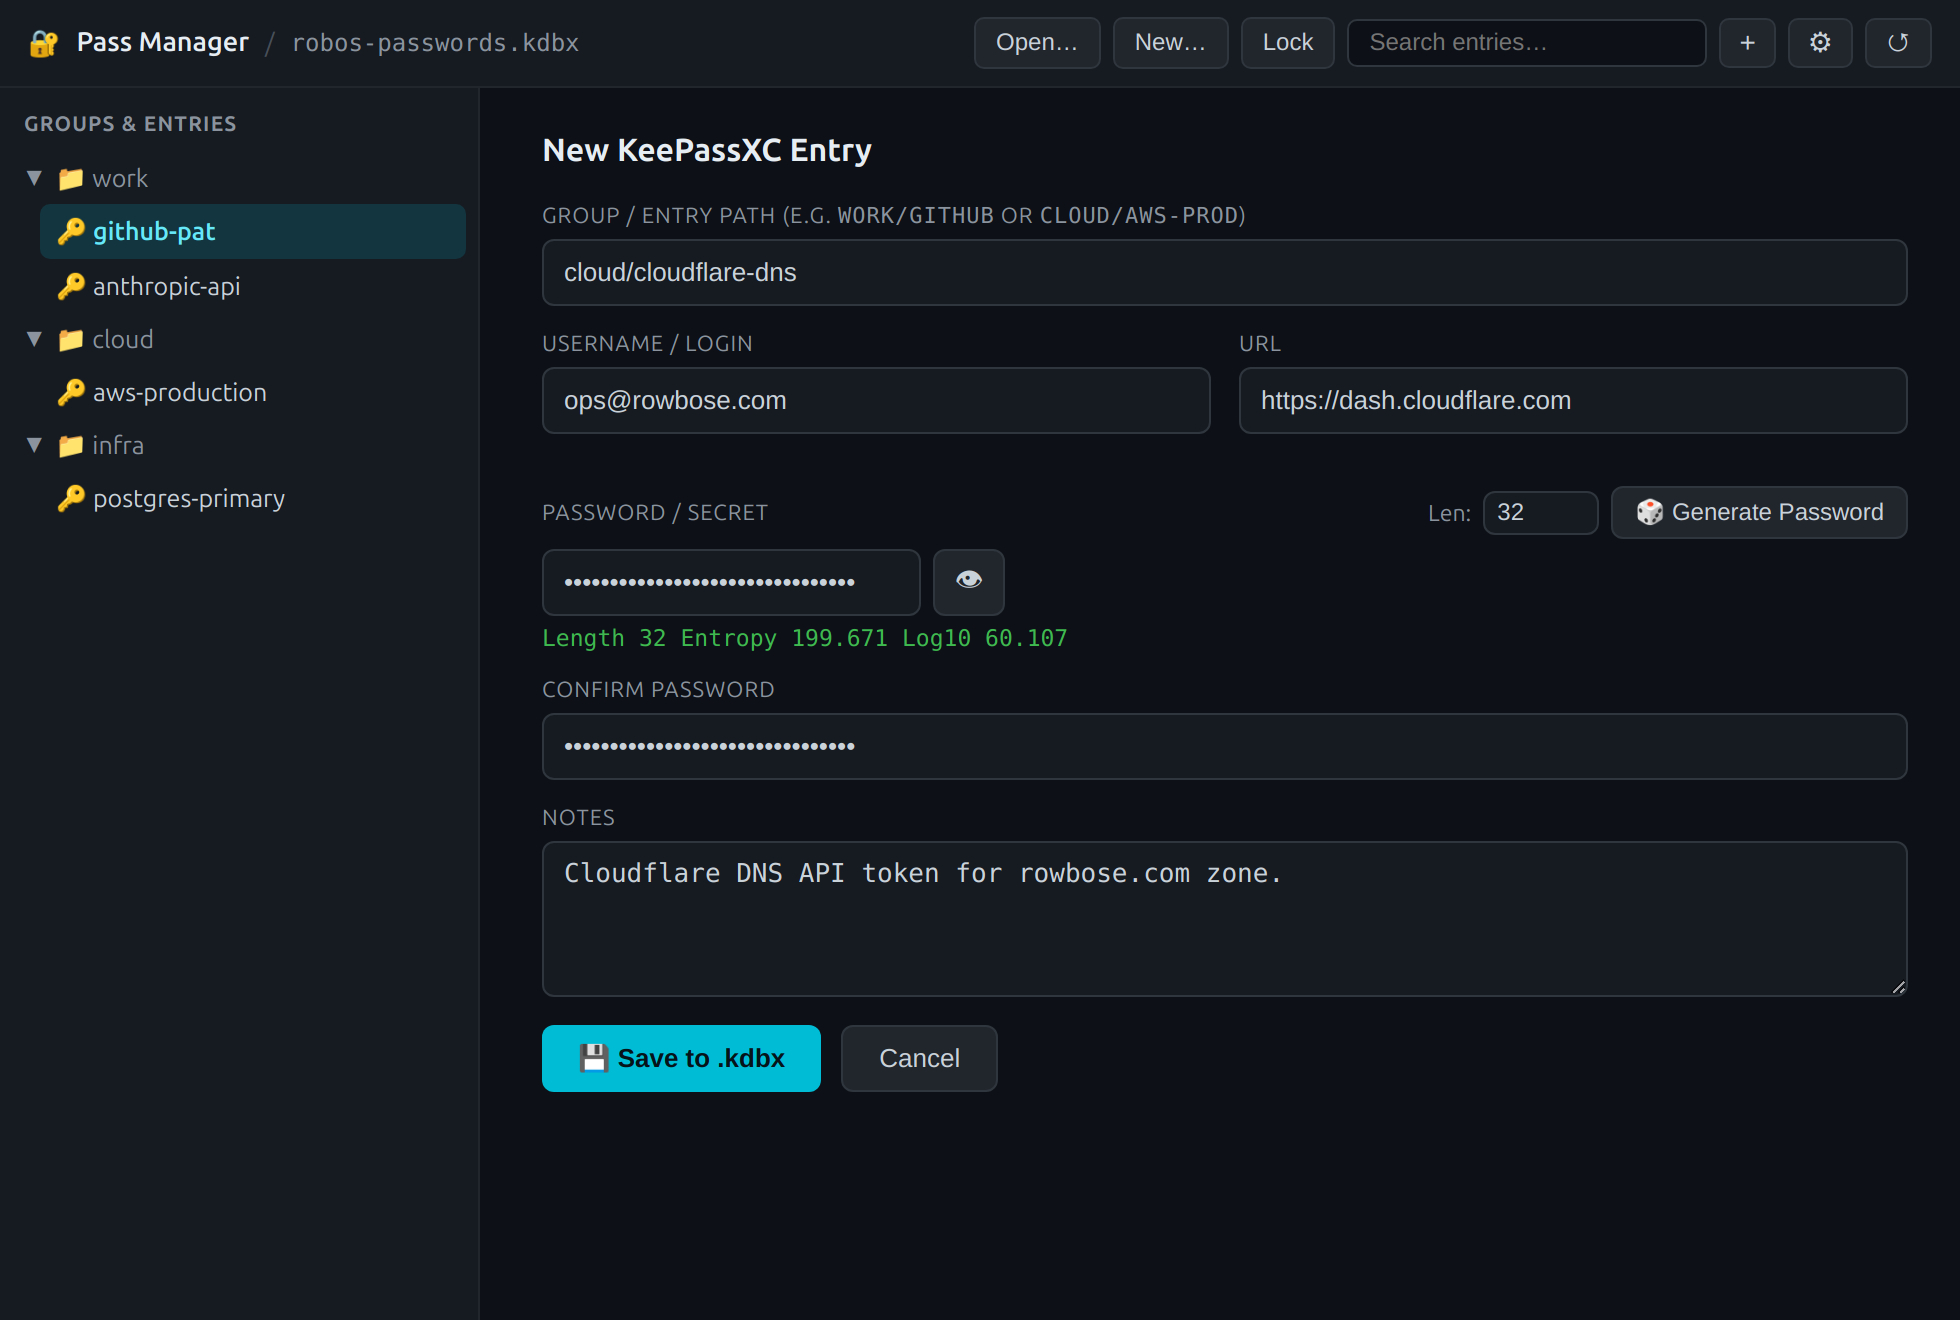The width and height of the screenshot is (1960, 1320).
Task: Click the work folder icon
Action: [x=71, y=179]
